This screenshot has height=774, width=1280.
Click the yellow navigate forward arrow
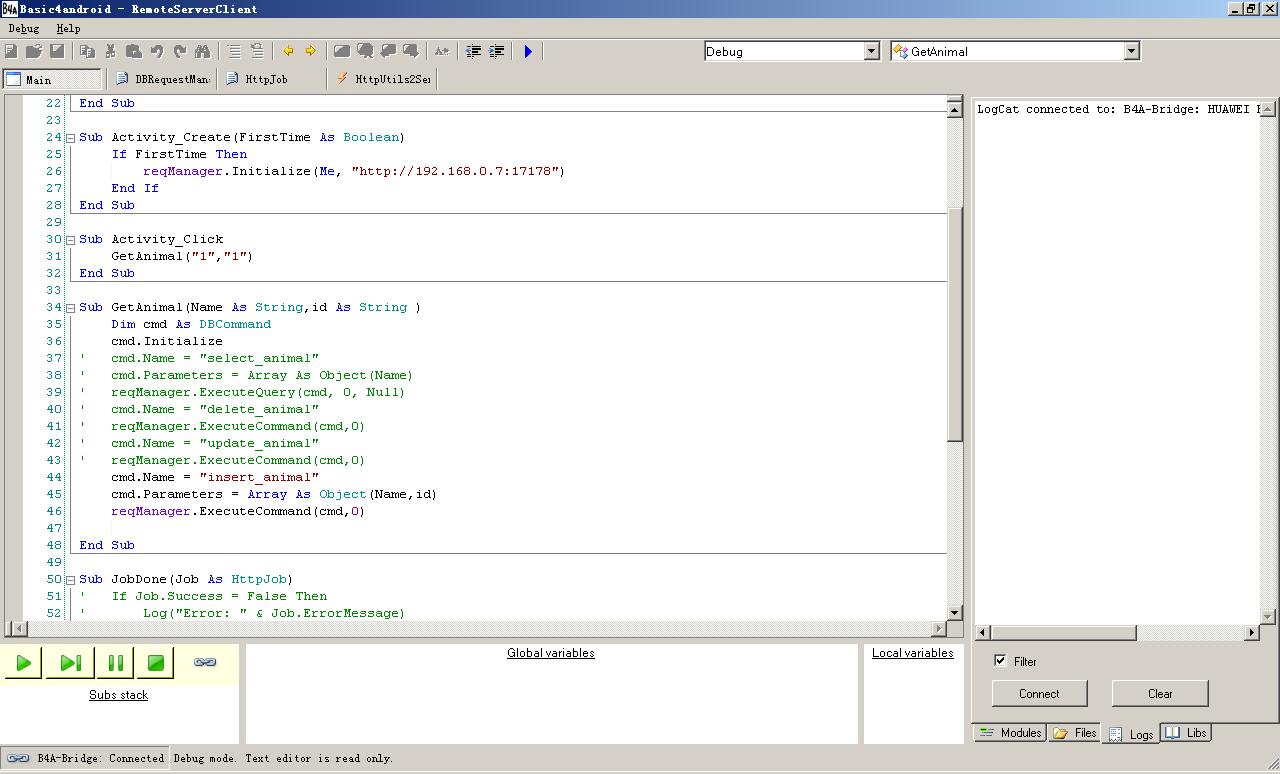(310, 51)
